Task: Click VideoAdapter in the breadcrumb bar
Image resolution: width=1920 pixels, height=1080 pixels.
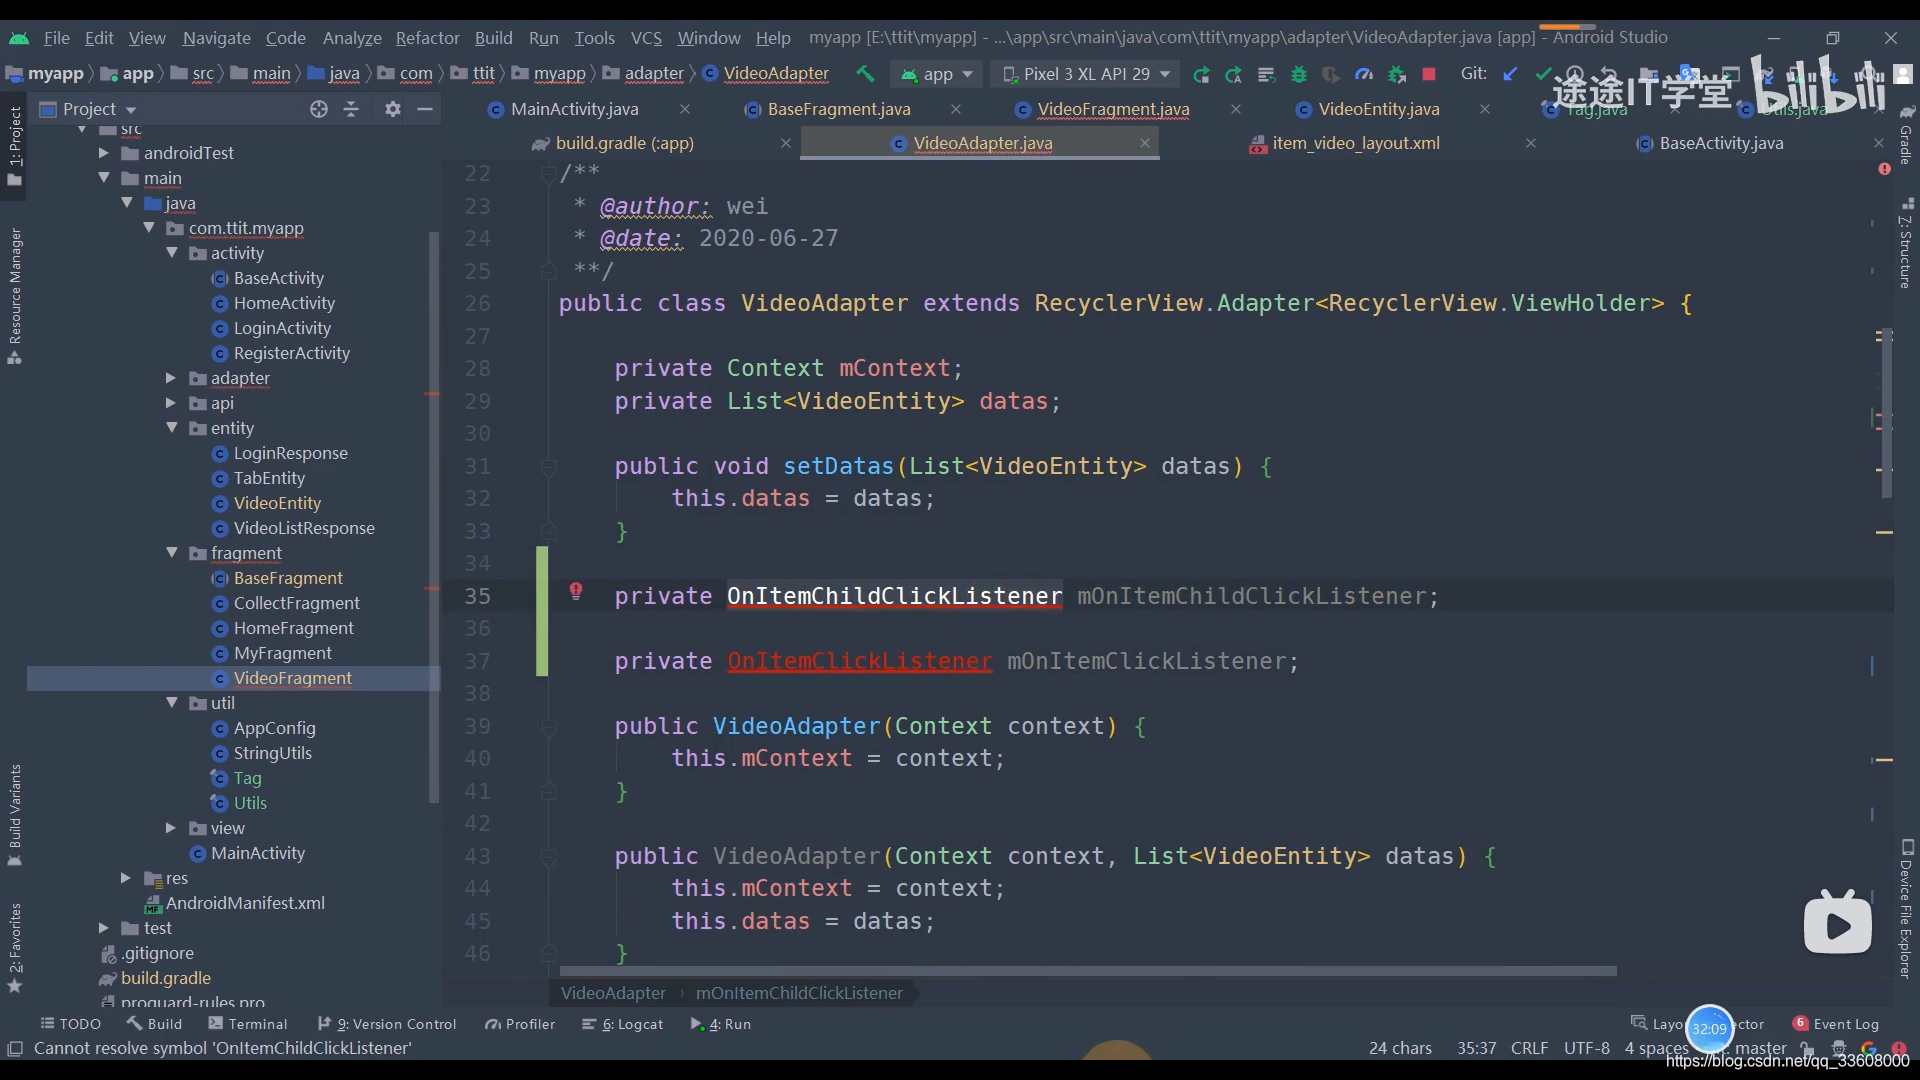Action: (x=776, y=73)
